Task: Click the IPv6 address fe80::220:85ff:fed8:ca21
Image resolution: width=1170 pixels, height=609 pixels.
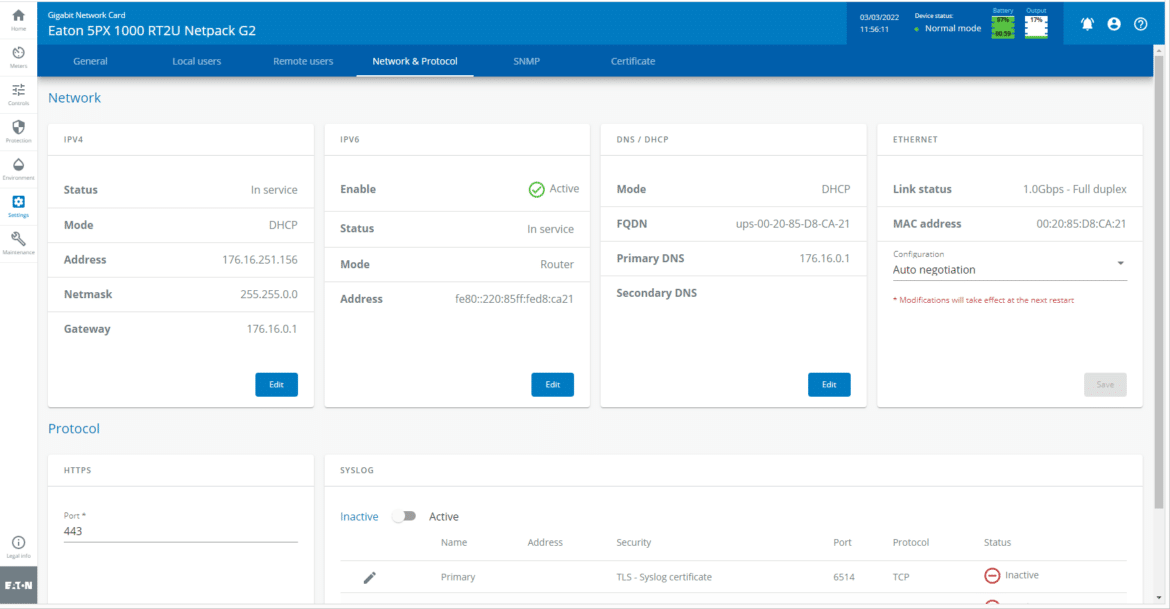Action: (x=514, y=299)
